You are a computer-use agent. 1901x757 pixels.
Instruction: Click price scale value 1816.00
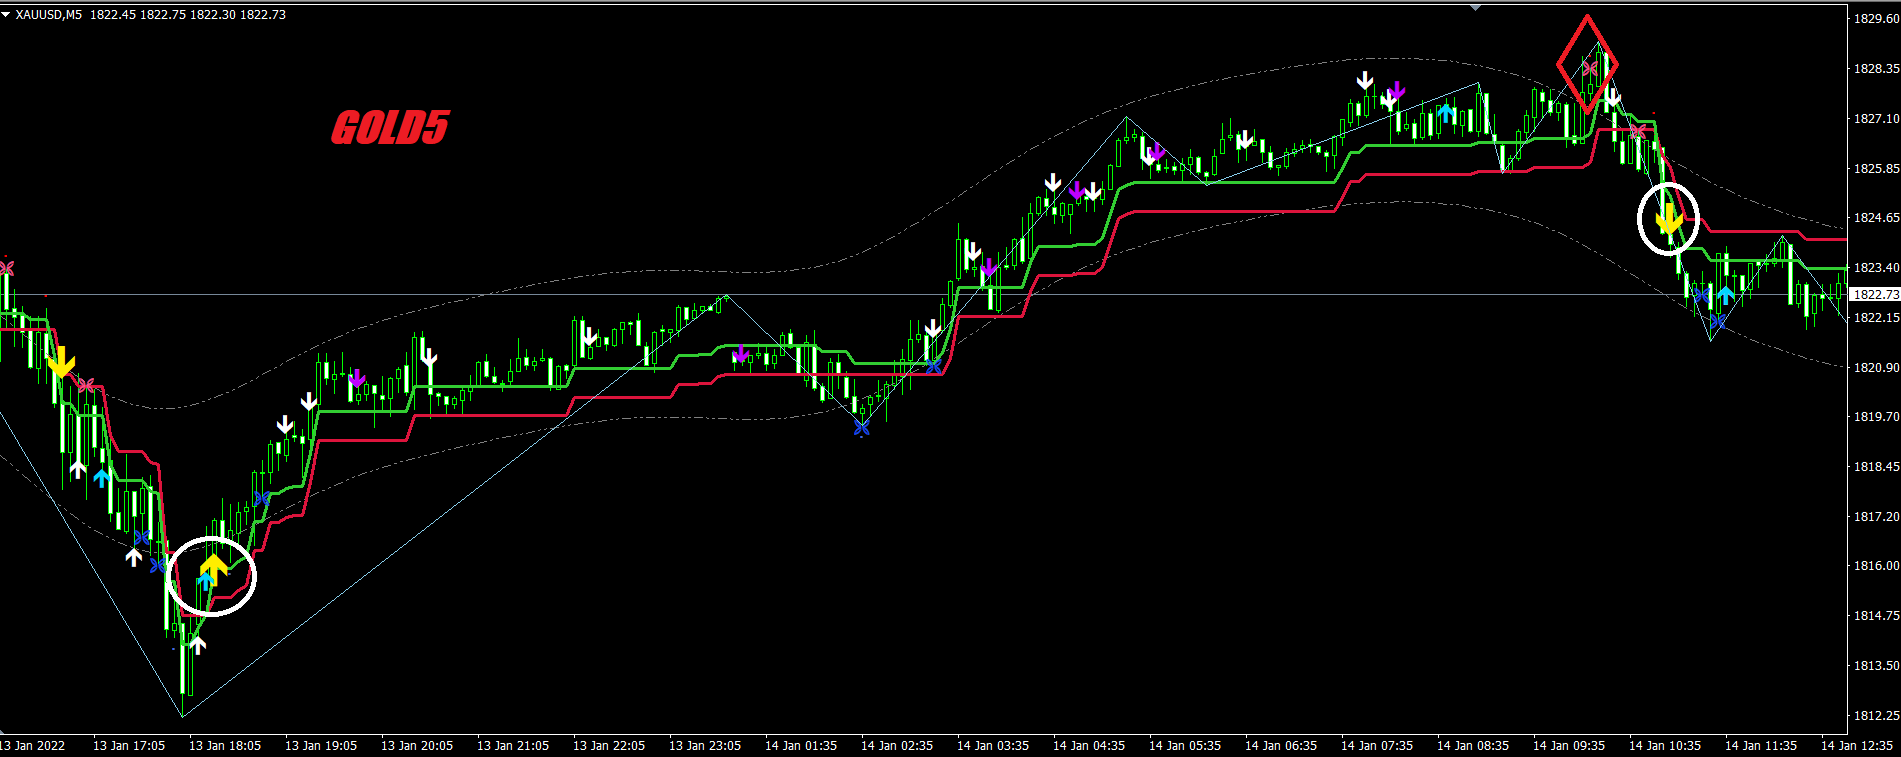coord(1877,566)
